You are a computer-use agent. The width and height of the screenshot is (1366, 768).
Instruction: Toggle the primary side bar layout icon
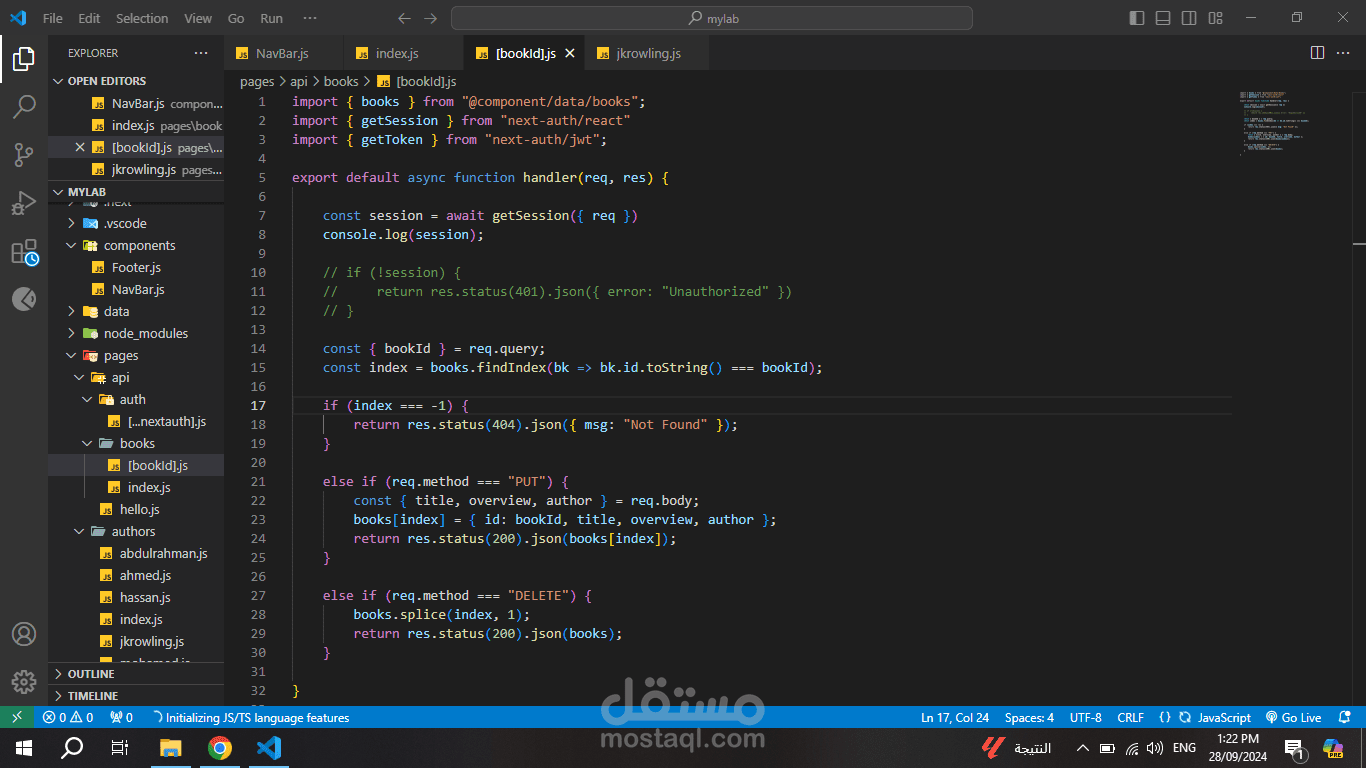point(1137,18)
